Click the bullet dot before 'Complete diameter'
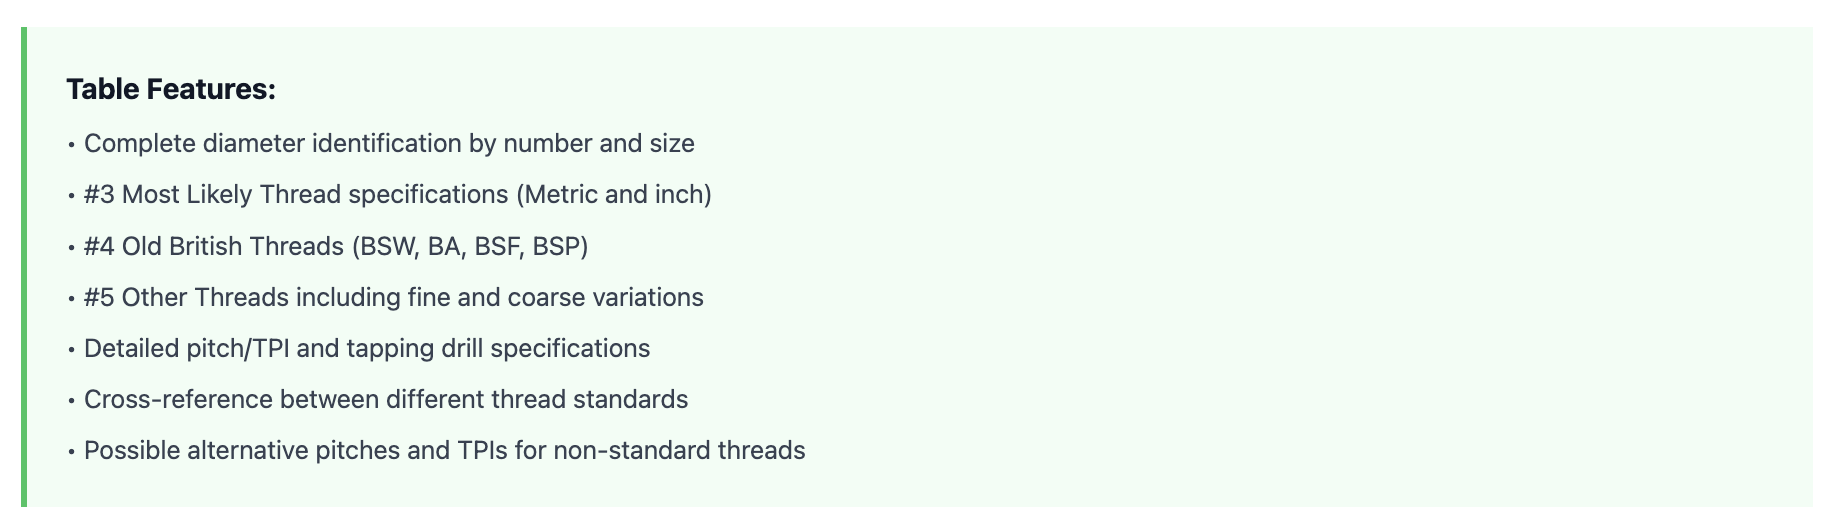The width and height of the screenshot is (1832, 532). (71, 145)
